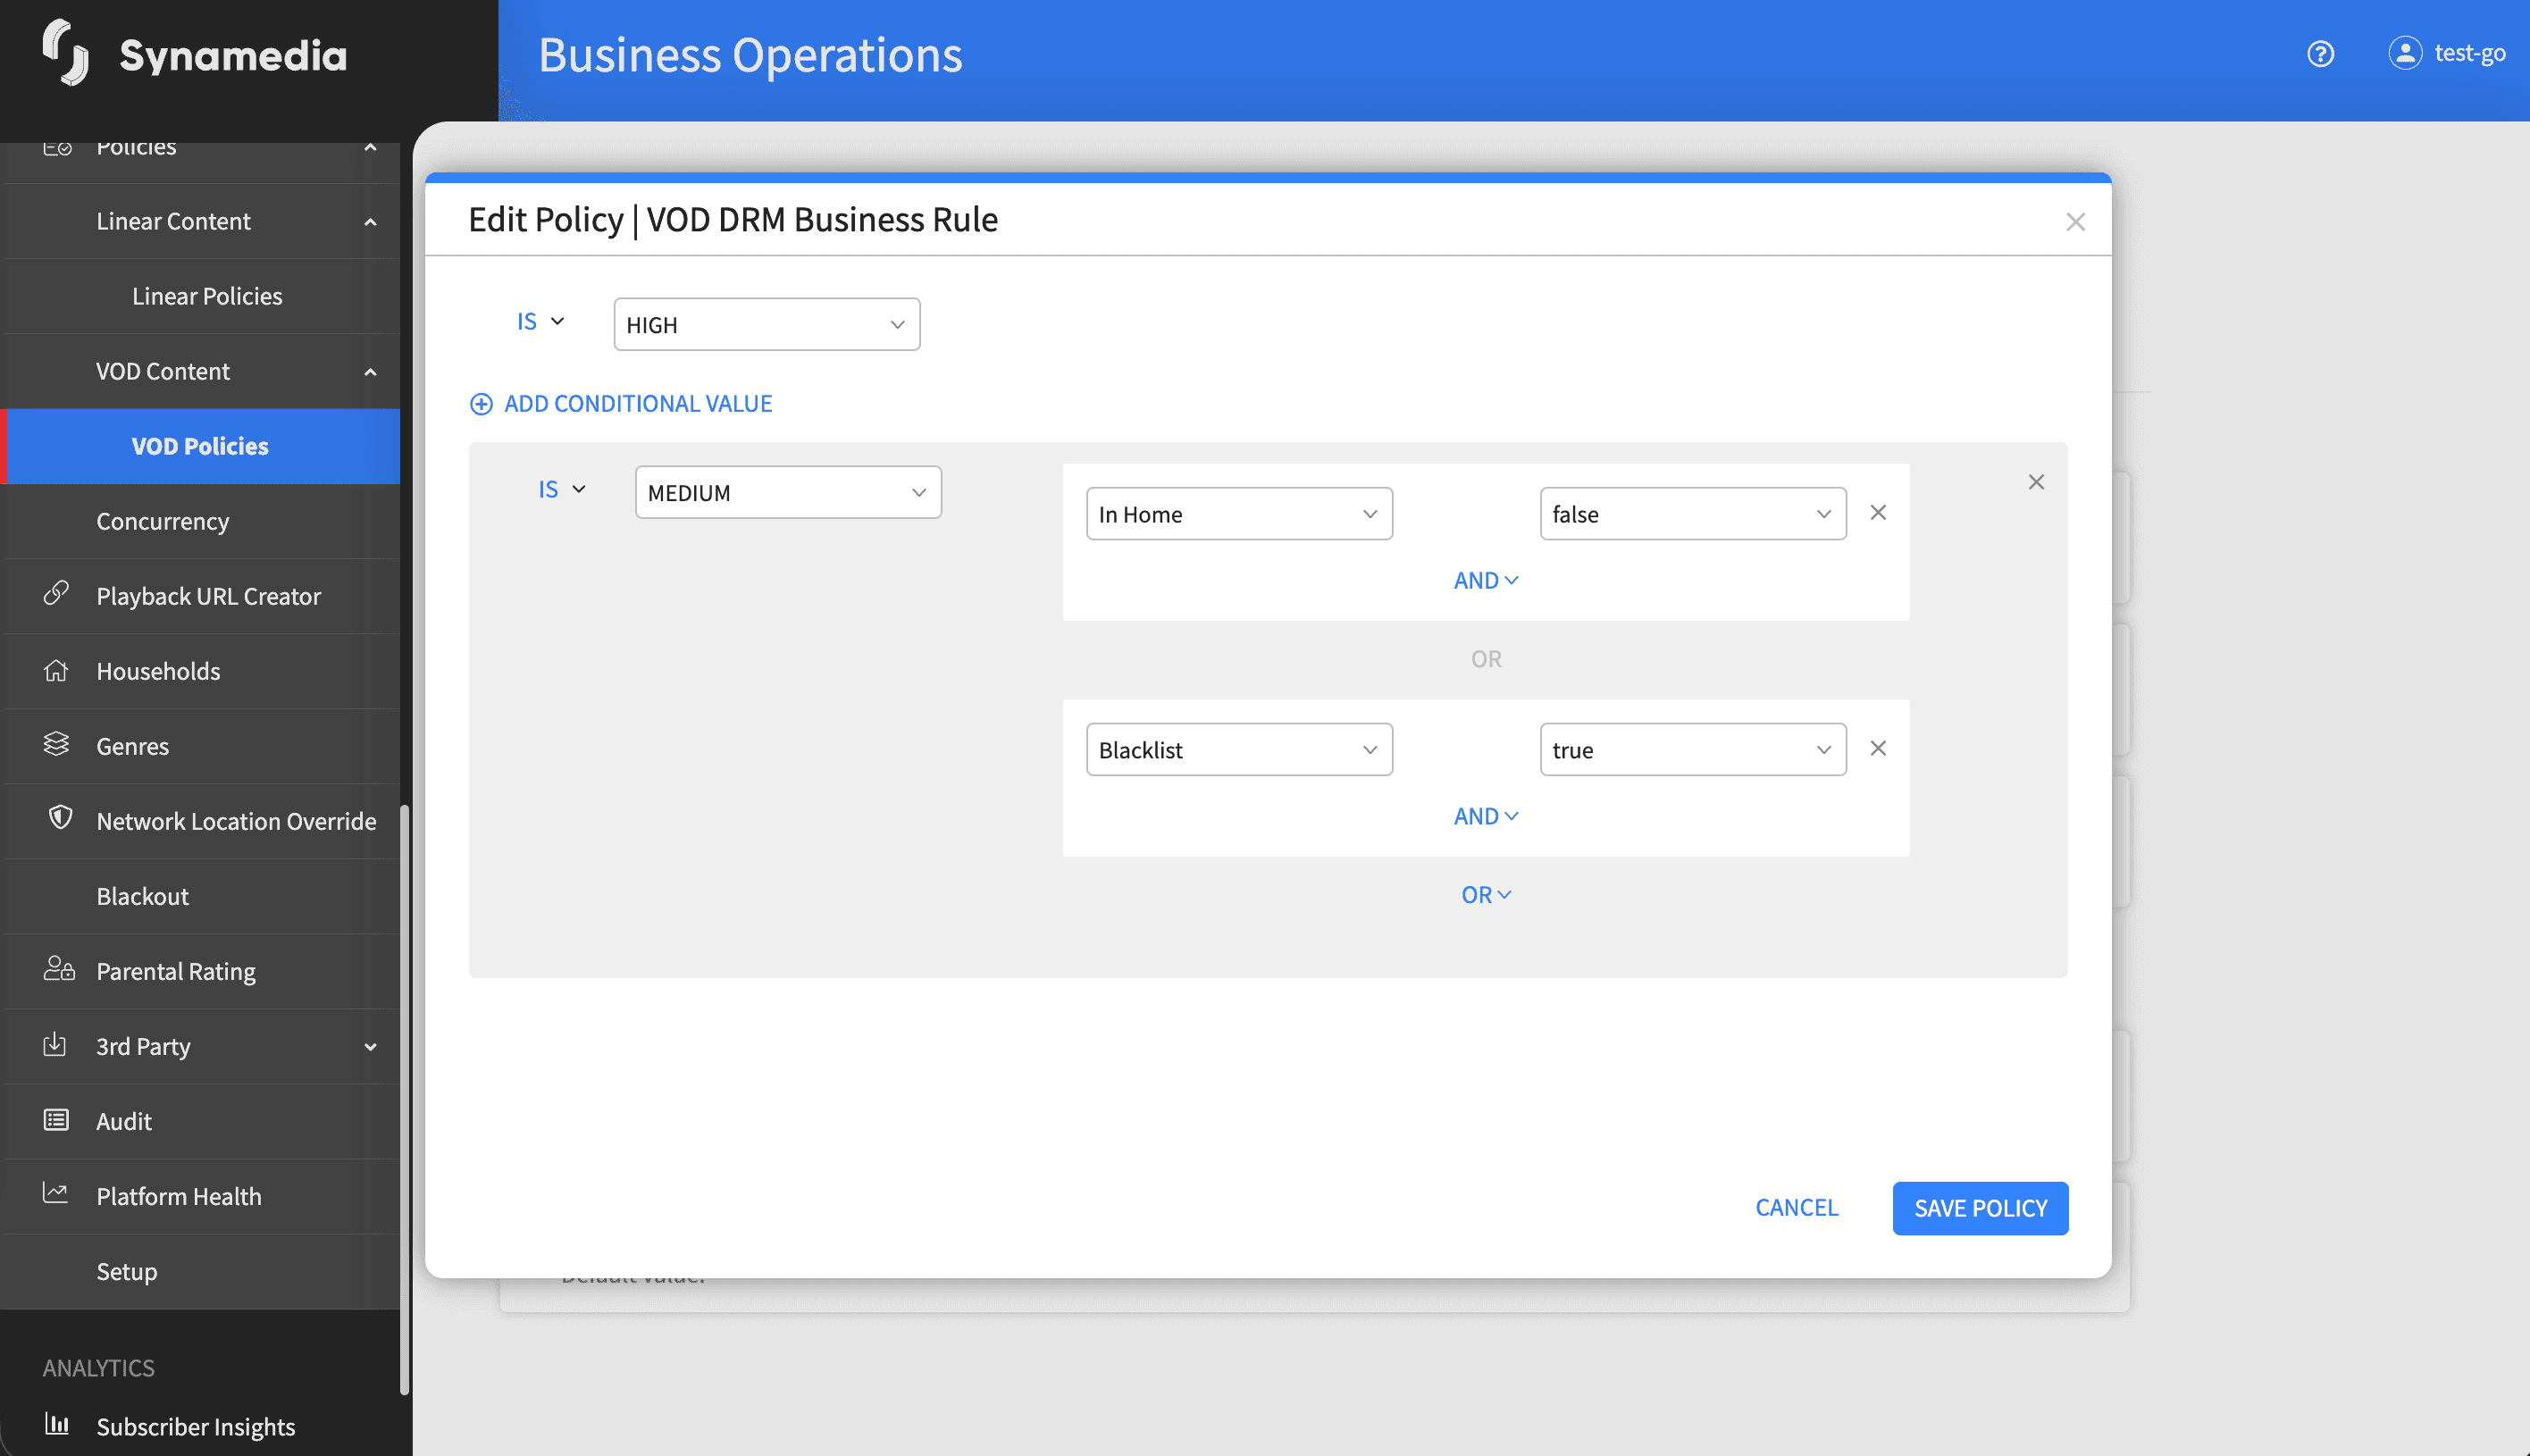This screenshot has width=2530, height=1456.
Task: Collapse the Policies sidebar section chevron
Action: (x=370, y=148)
